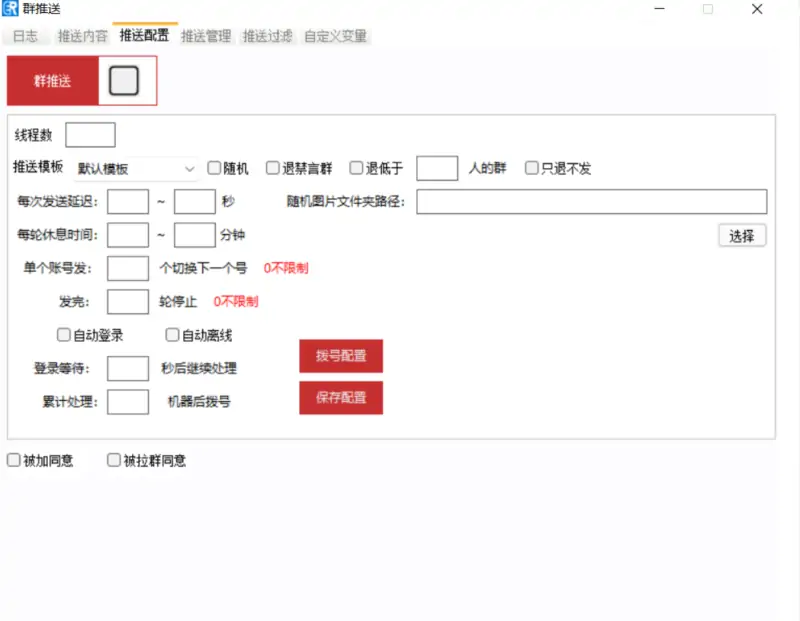Click the 选择 button to pick a folder
Viewport: 800px width, 621px height.
[742, 235]
